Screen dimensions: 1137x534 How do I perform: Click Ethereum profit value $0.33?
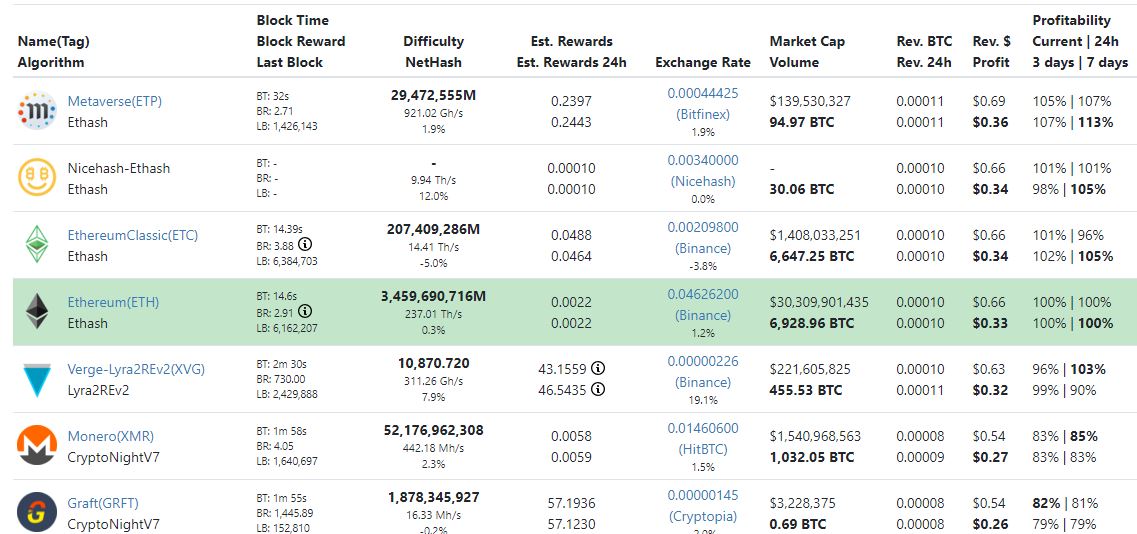pos(991,323)
